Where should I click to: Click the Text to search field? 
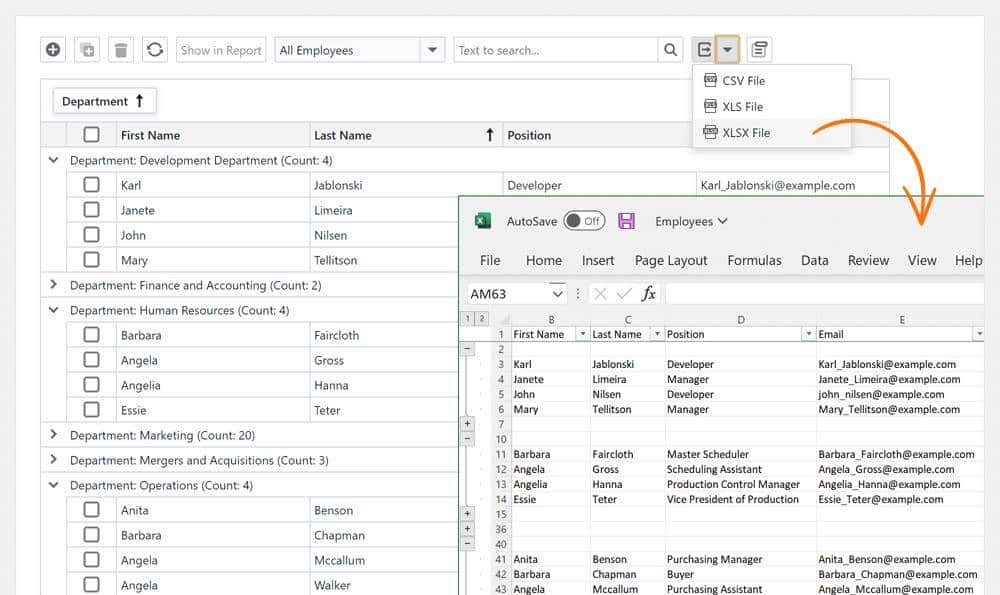pyautogui.click(x=555, y=50)
